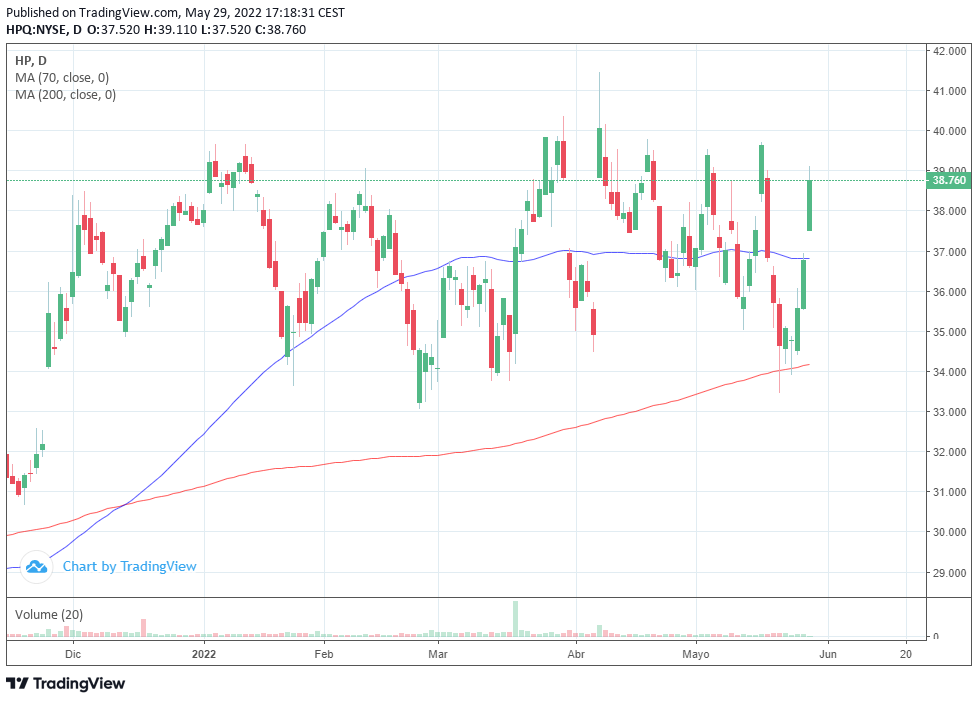The width and height of the screenshot is (978, 702).
Task: Click the 'Dic' label on the time axis
Action: pos(73,654)
